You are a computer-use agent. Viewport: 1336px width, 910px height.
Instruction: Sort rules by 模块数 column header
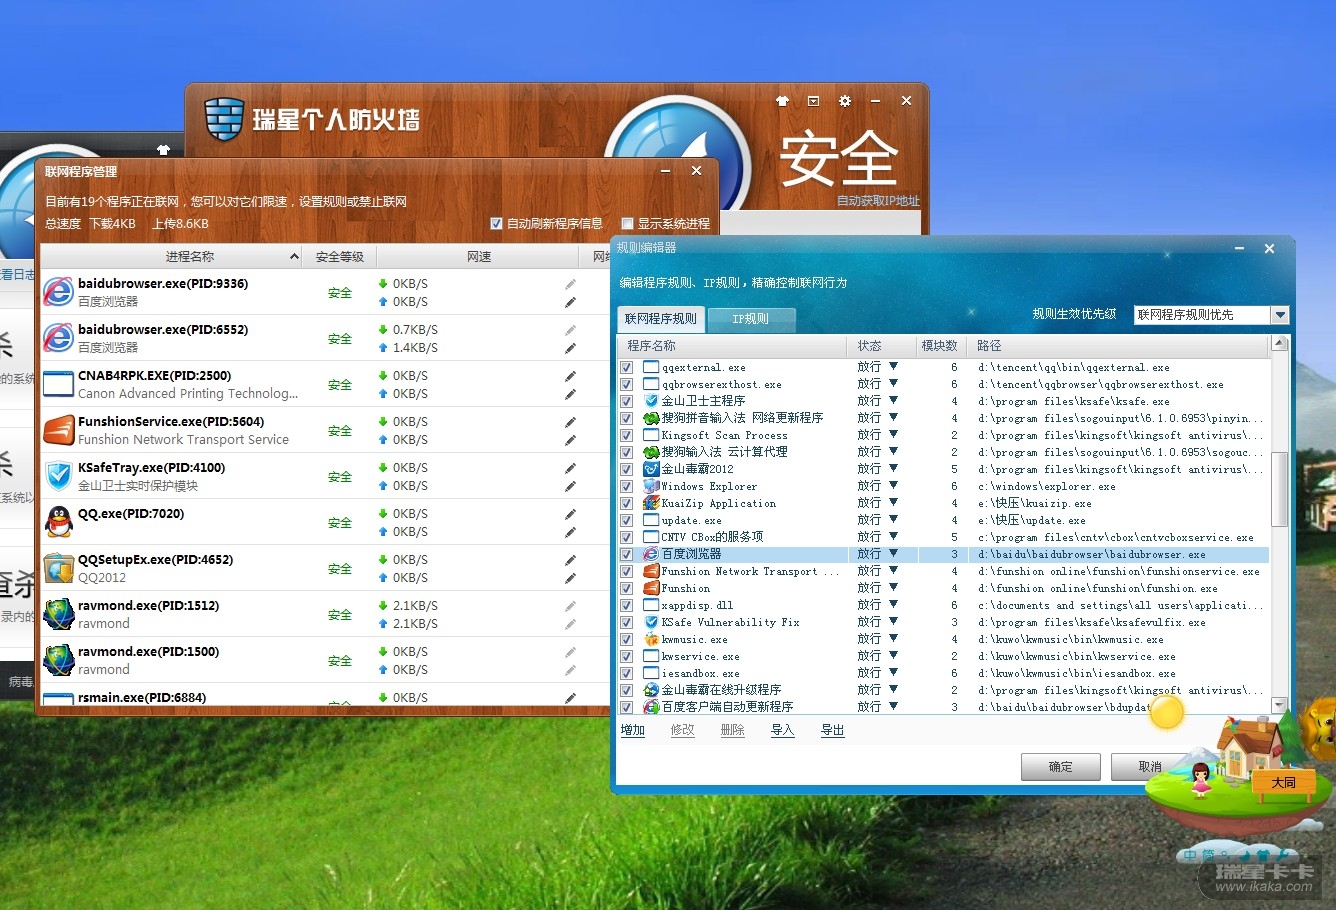(939, 346)
